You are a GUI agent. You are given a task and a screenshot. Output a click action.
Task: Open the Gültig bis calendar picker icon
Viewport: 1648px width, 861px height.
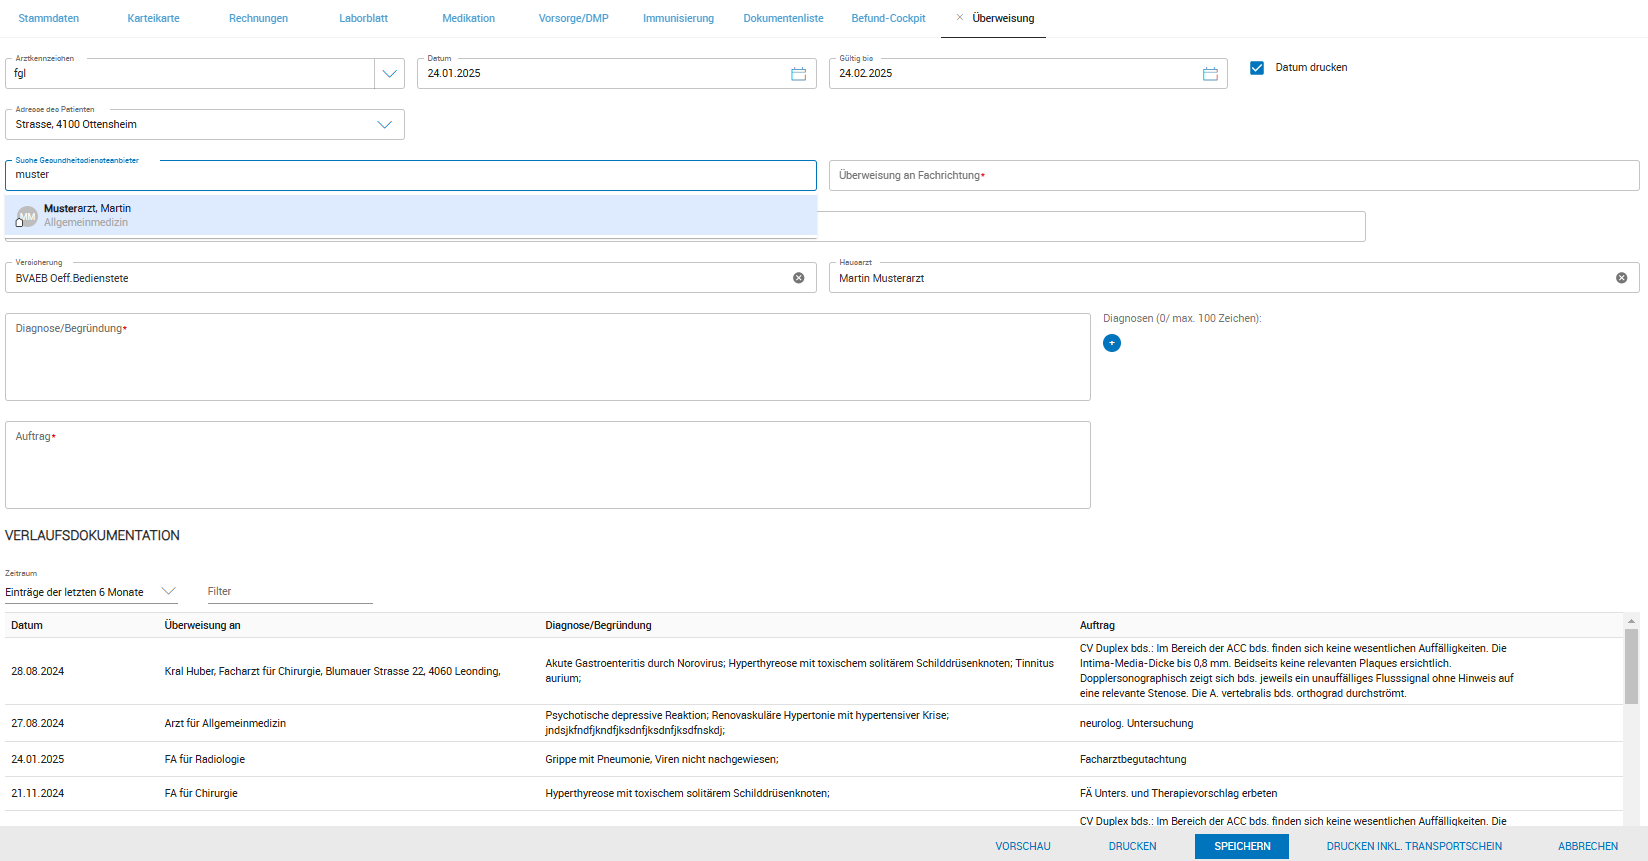click(1210, 74)
